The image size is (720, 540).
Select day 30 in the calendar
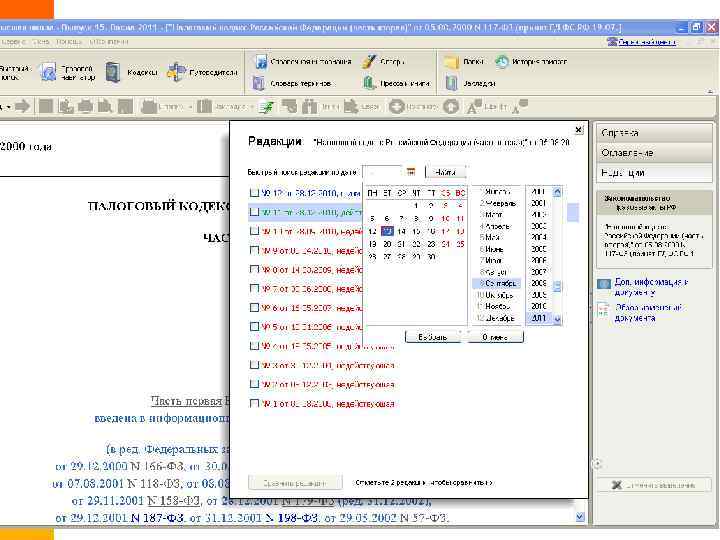pos(431,257)
